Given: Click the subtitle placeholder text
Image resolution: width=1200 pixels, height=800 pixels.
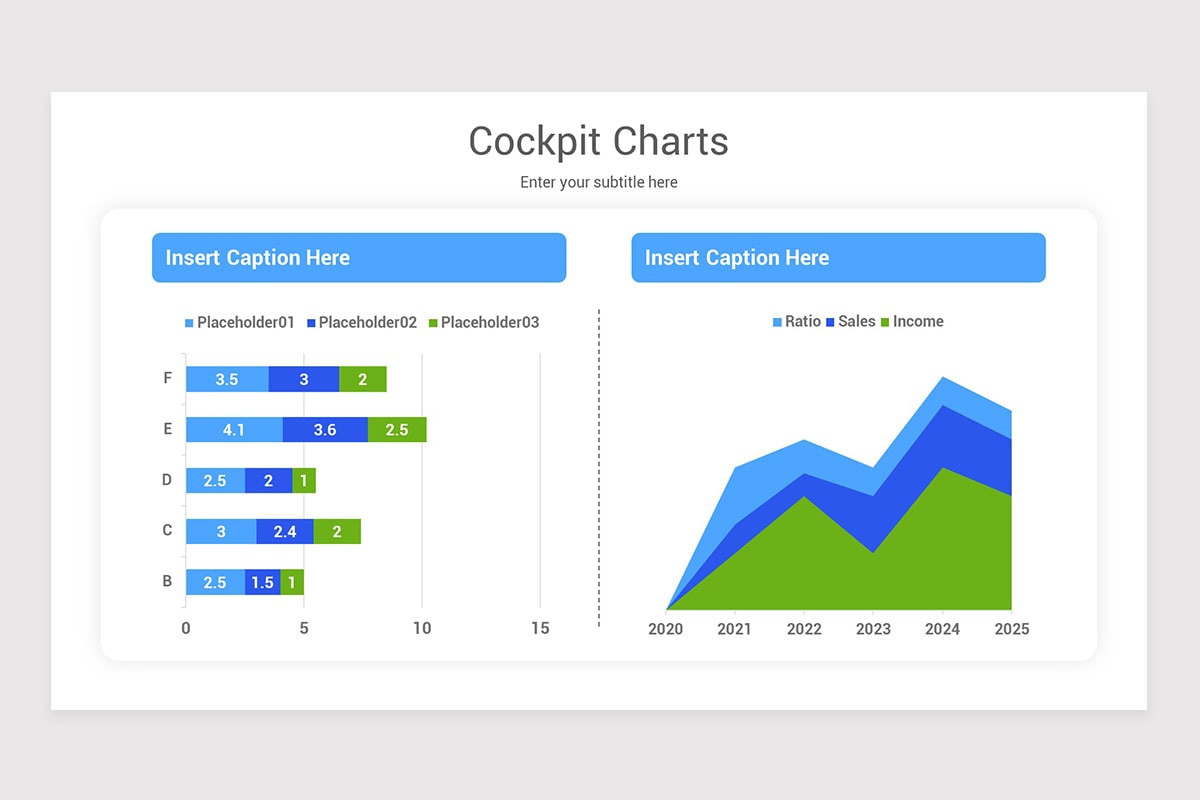Looking at the screenshot, I should (598, 182).
